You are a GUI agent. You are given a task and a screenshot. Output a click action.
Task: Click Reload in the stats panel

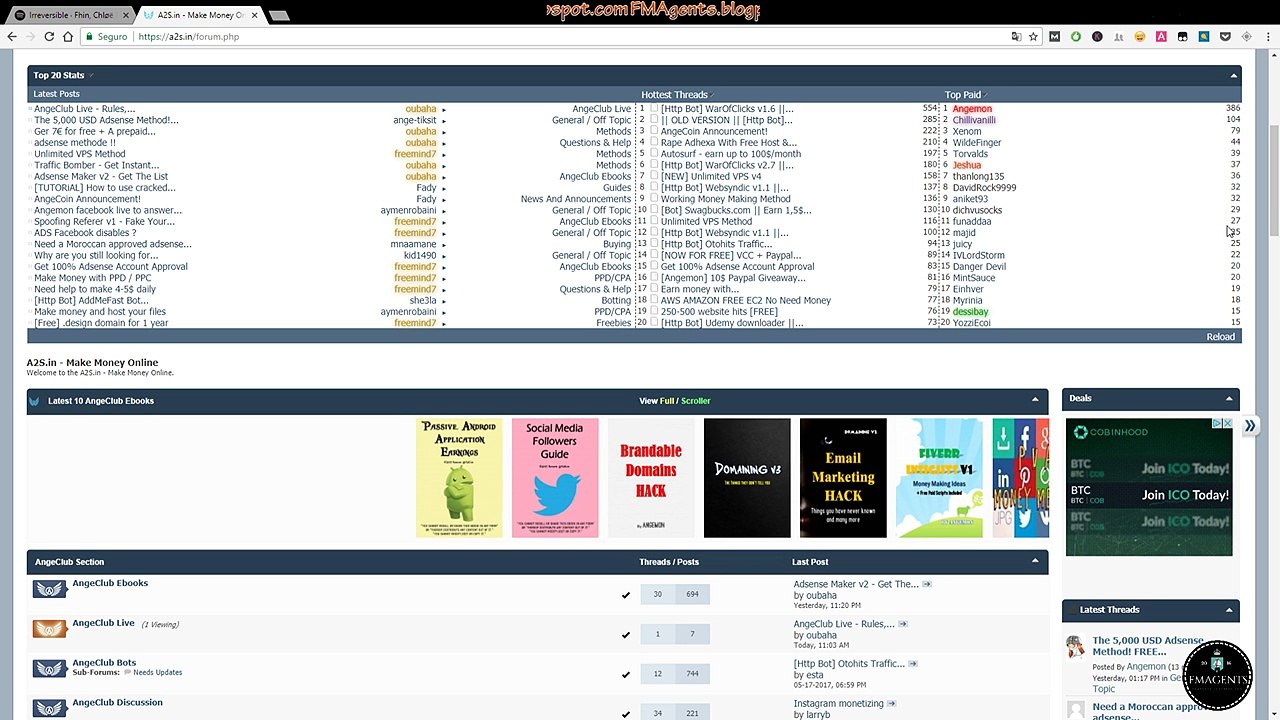point(1220,337)
